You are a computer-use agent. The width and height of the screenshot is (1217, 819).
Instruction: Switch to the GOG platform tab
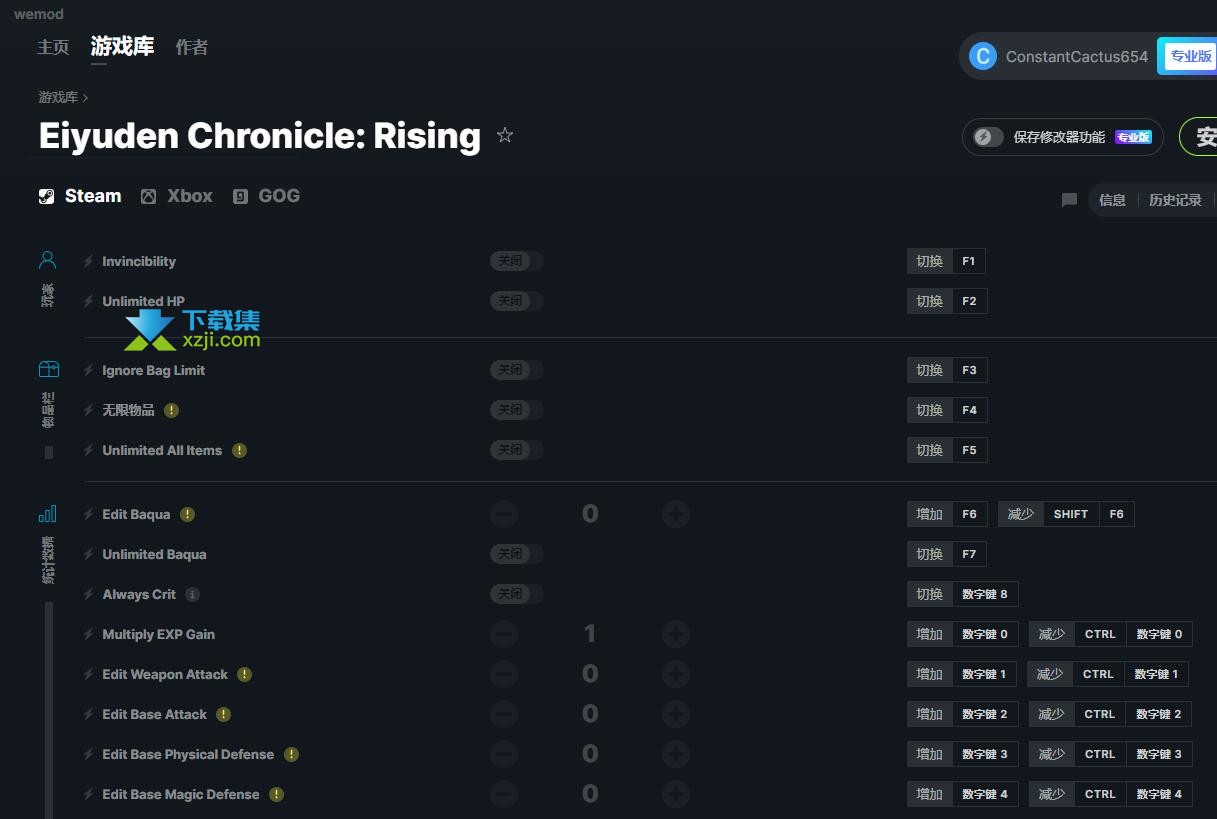[x=266, y=196]
